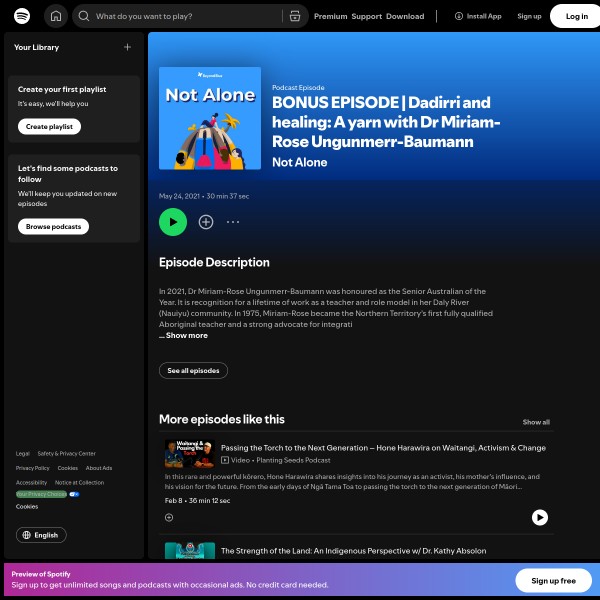
Task: Show all similar episodes
Action: (x=535, y=422)
